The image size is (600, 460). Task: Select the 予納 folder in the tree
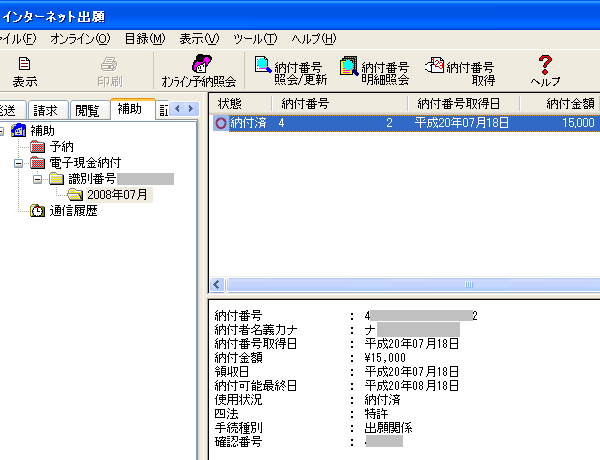click(61, 147)
